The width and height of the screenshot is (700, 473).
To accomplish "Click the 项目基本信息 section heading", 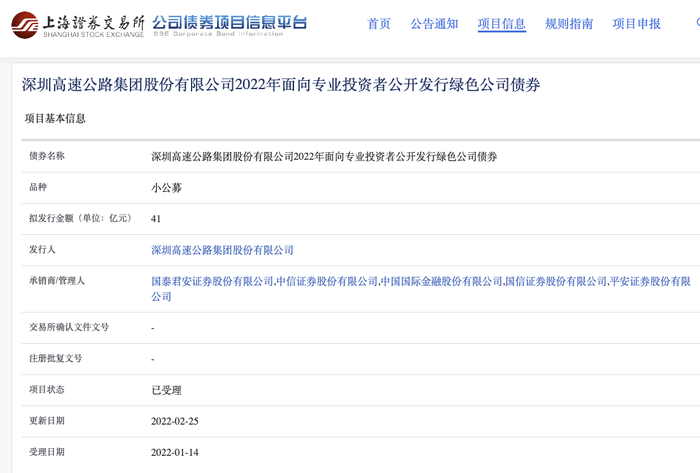I will tap(55, 118).
